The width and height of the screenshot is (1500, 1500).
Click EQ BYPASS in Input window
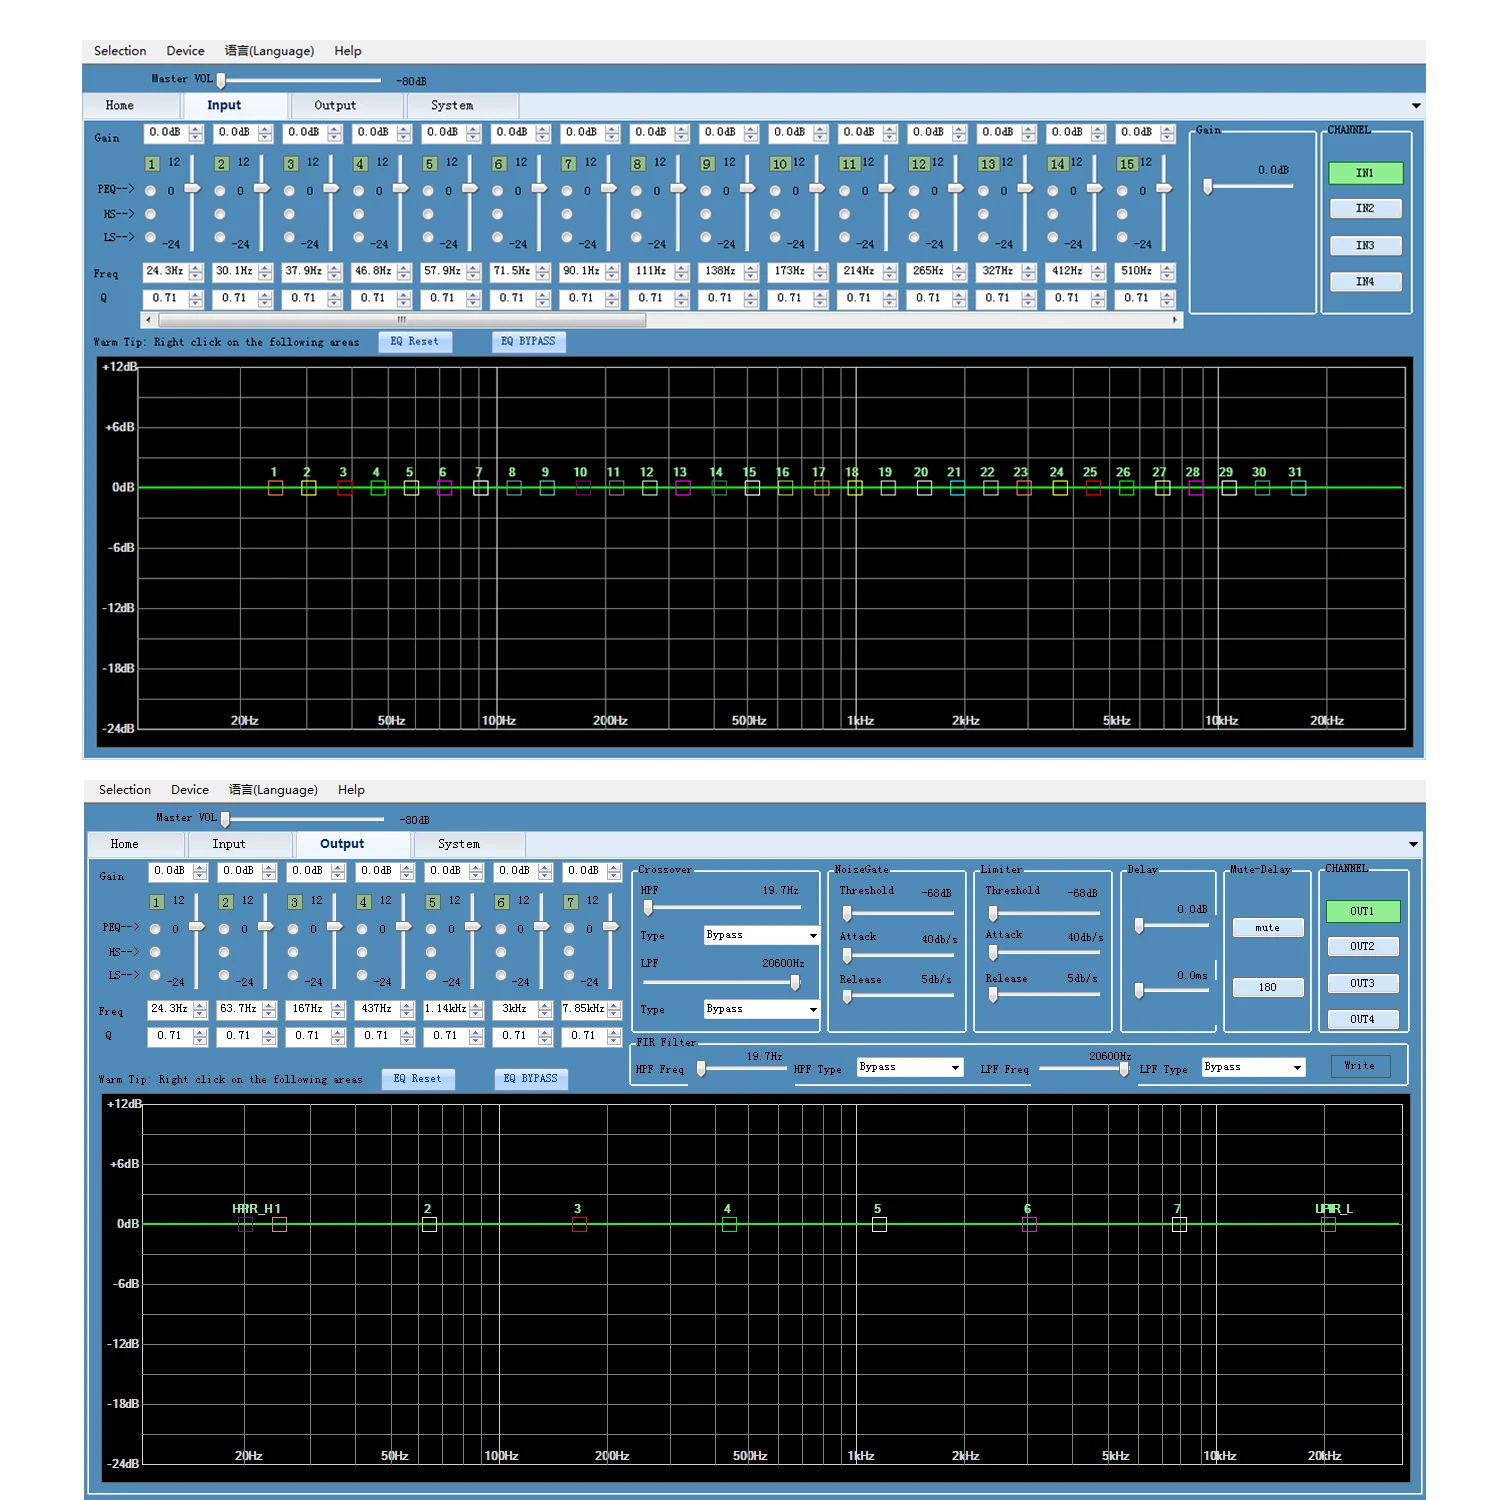[x=529, y=342]
